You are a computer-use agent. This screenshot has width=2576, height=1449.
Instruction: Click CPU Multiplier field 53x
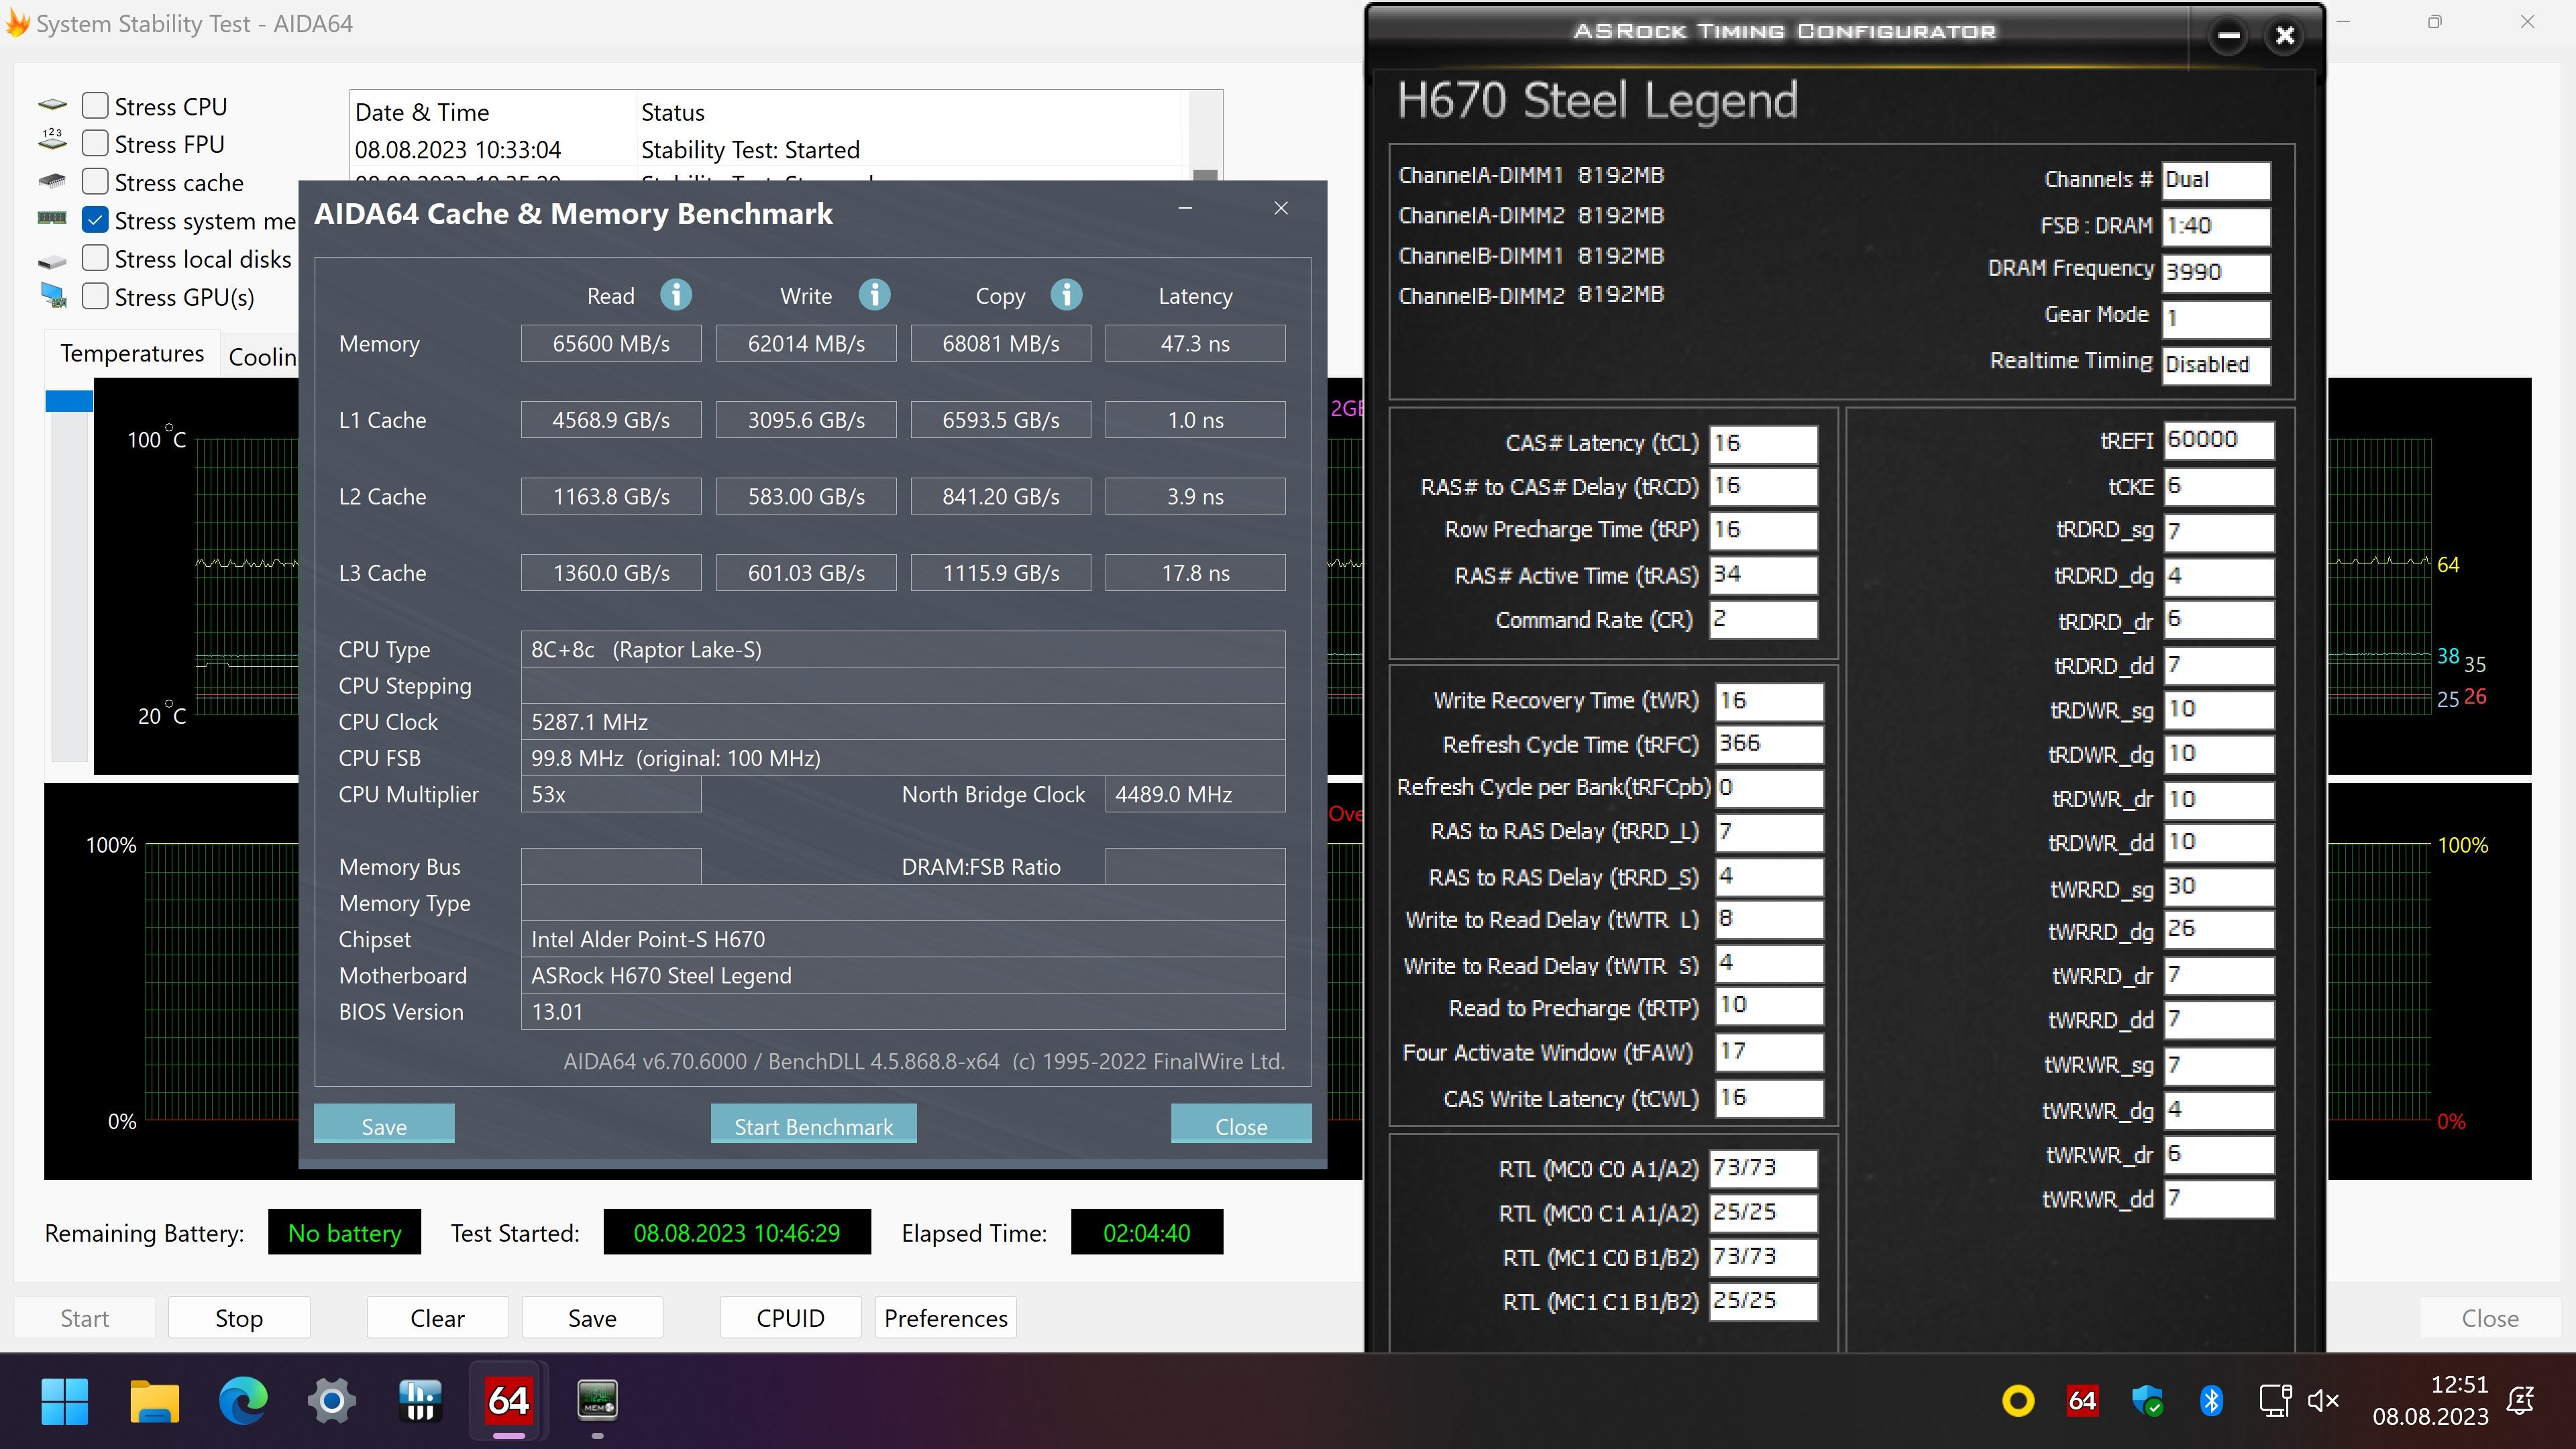pos(611,794)
